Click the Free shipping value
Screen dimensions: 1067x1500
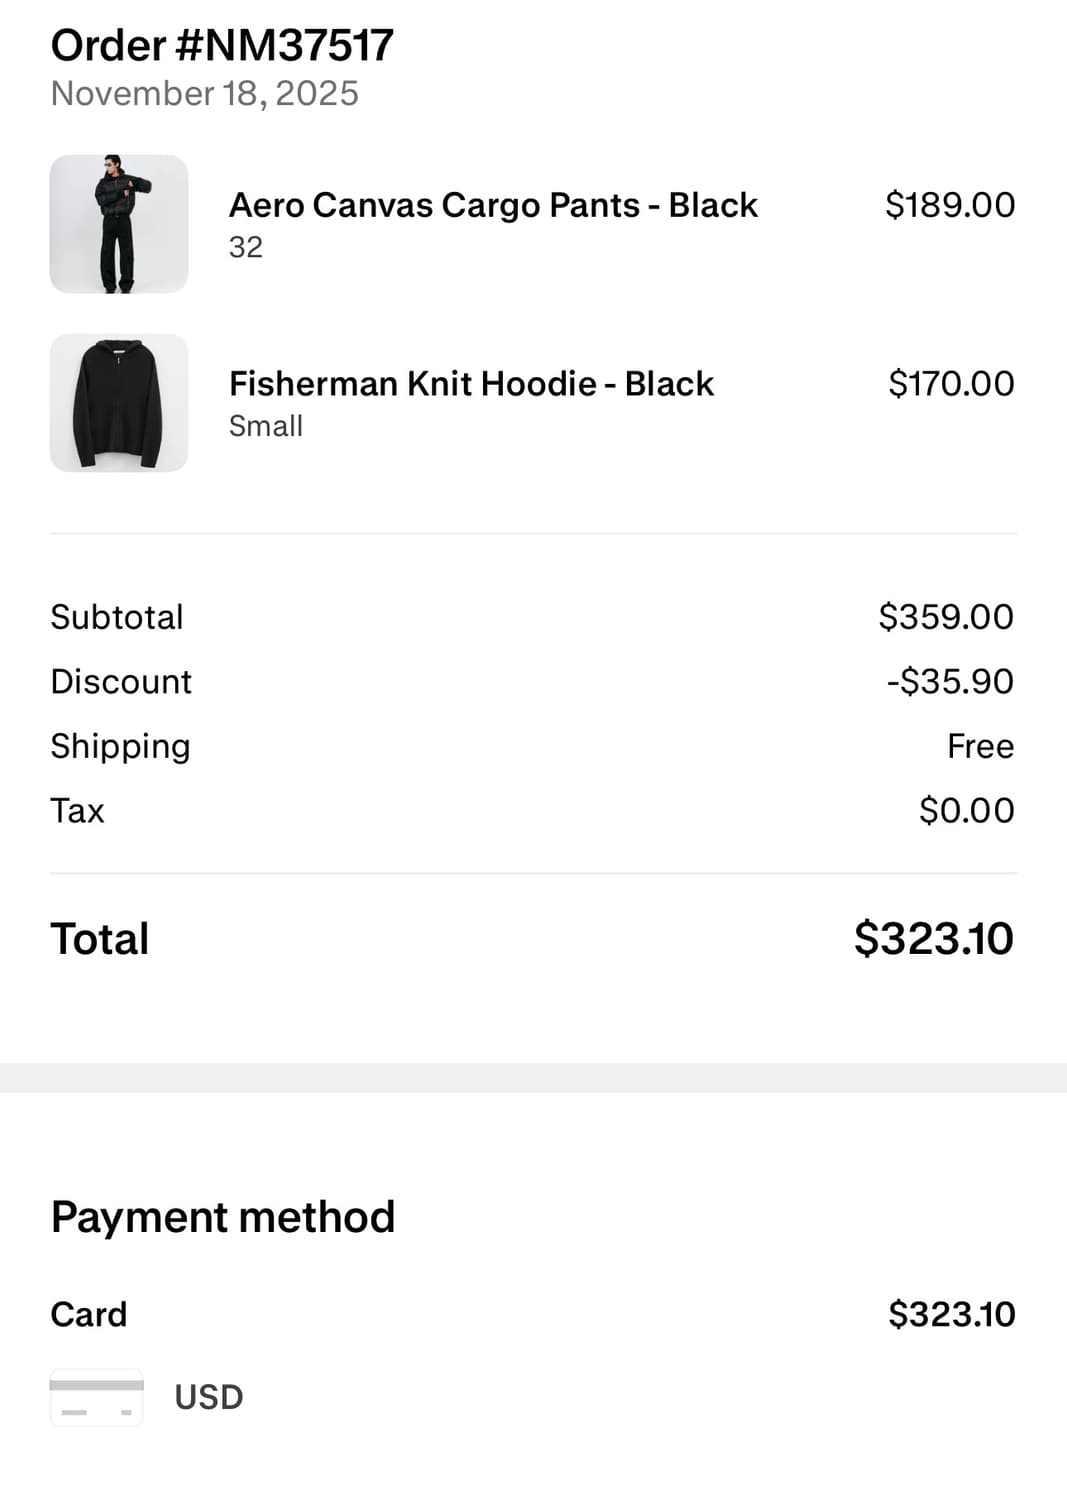tap(980, 746)
